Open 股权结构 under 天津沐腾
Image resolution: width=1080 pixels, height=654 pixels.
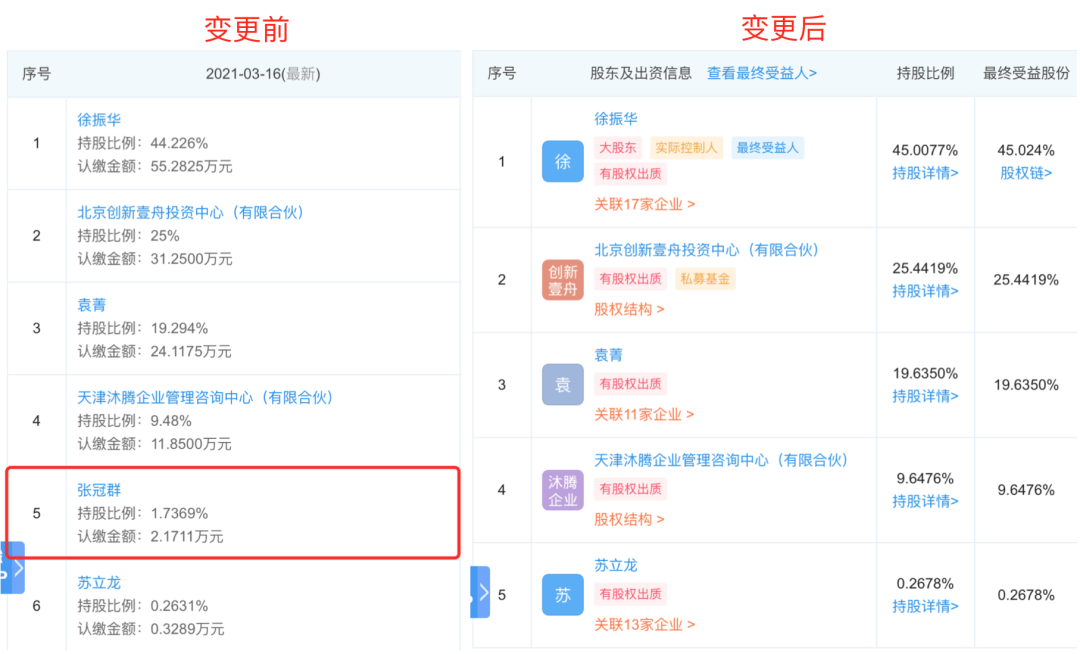coord(630,520)
